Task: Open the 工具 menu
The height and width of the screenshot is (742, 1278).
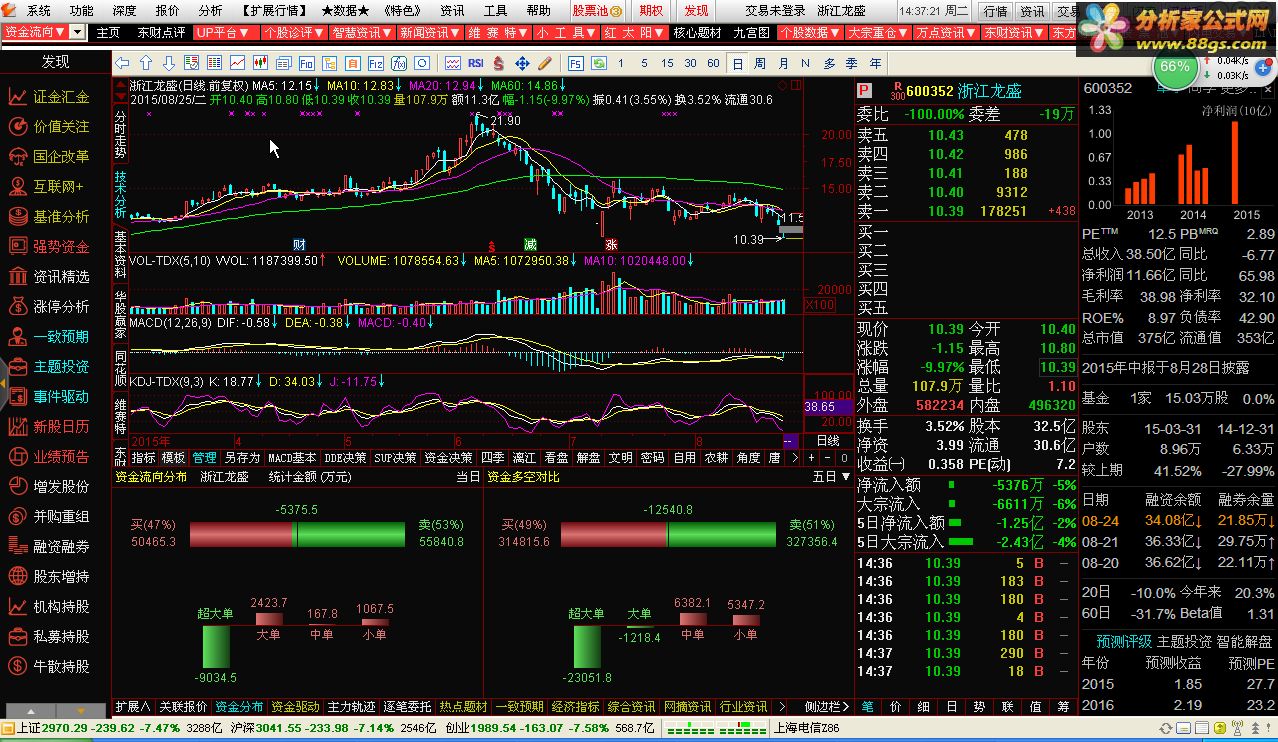Action: pos(495,10)
